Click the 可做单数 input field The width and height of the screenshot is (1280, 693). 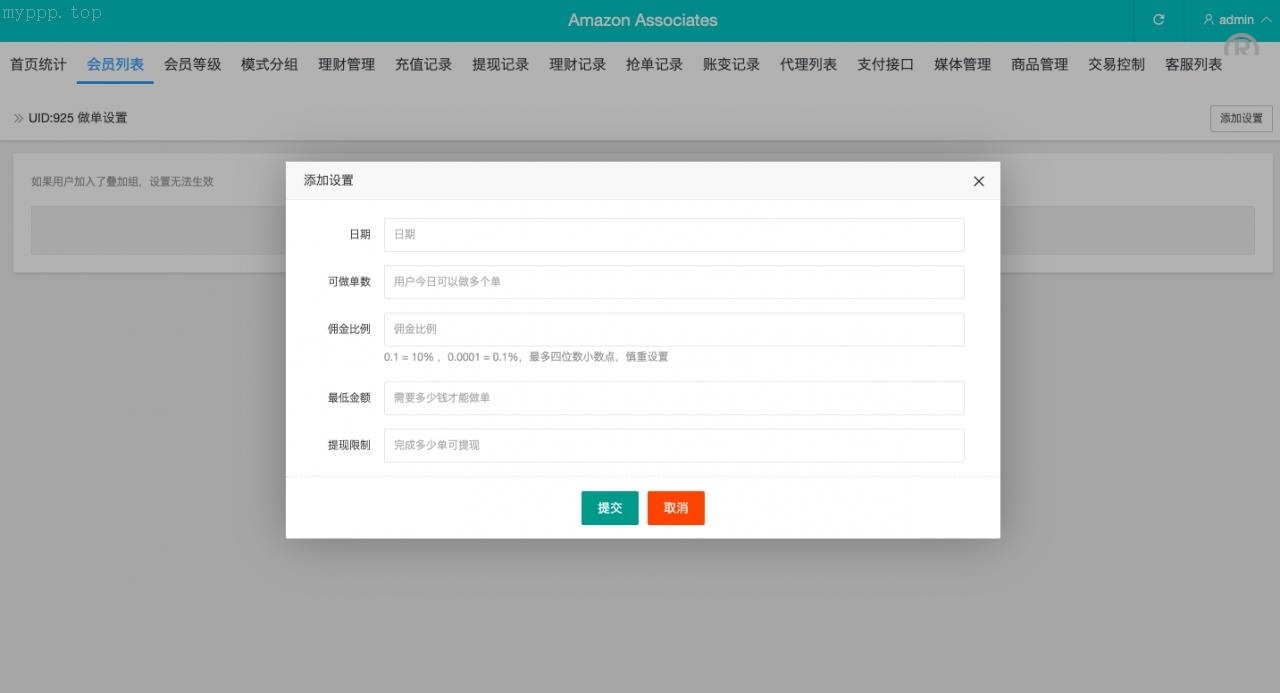[x=673, y=282]
